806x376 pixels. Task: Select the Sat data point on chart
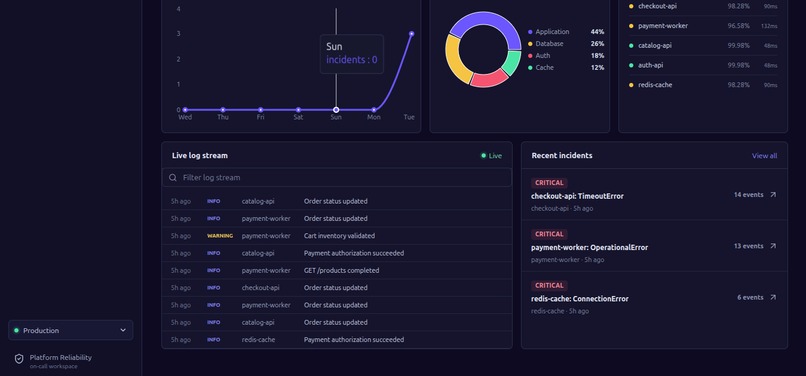(x=298, y=110)
